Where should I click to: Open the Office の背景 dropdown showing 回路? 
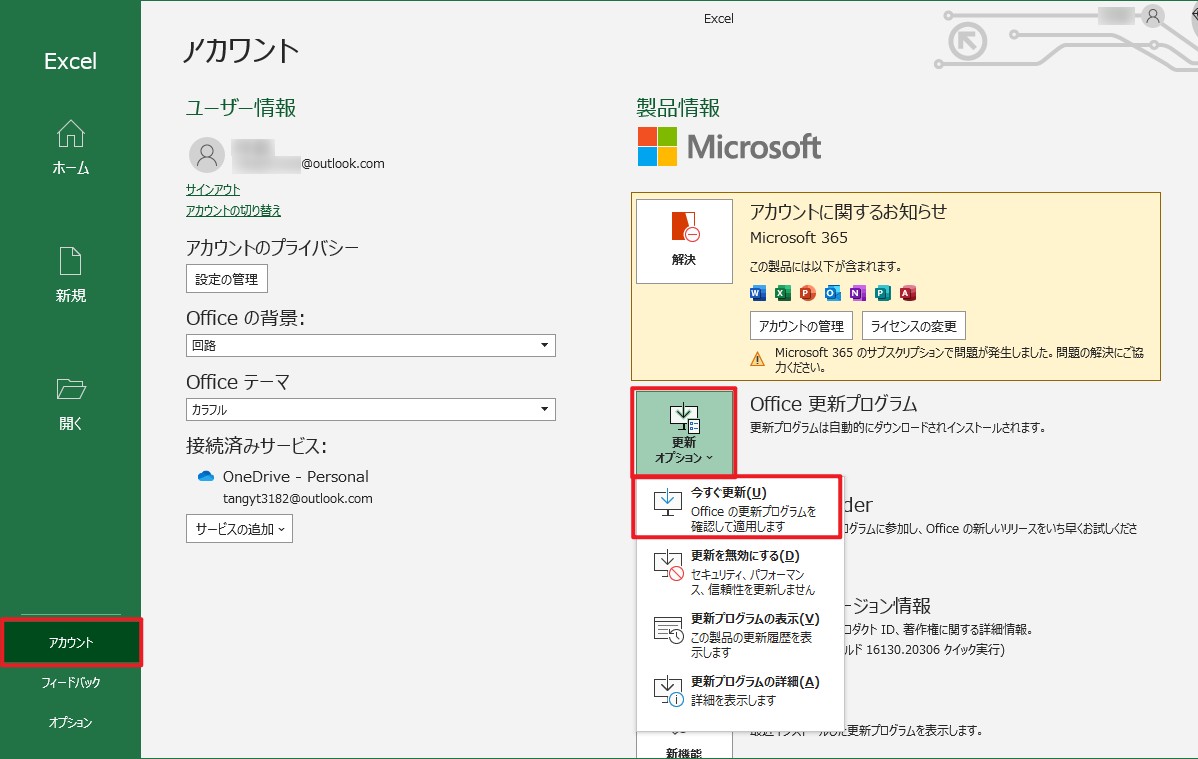(x=371, y=345)
